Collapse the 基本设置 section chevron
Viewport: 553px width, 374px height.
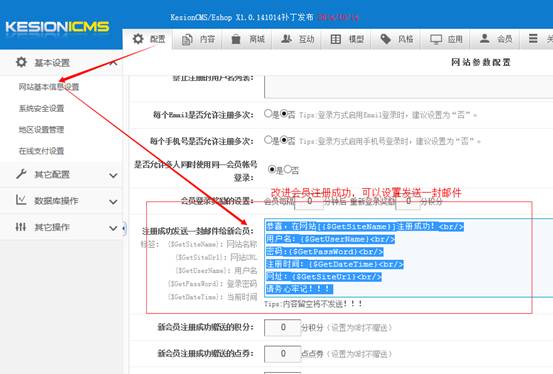coord(113,63)
